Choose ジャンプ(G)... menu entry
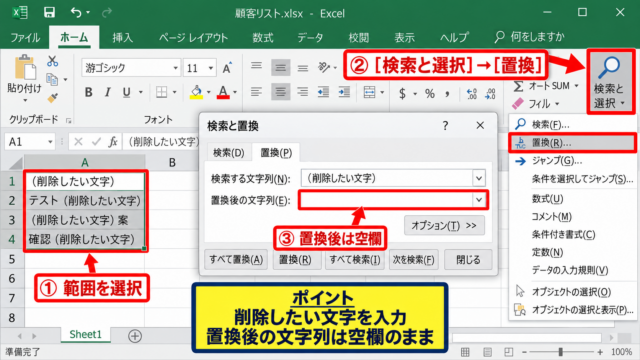 click(572, 161)
